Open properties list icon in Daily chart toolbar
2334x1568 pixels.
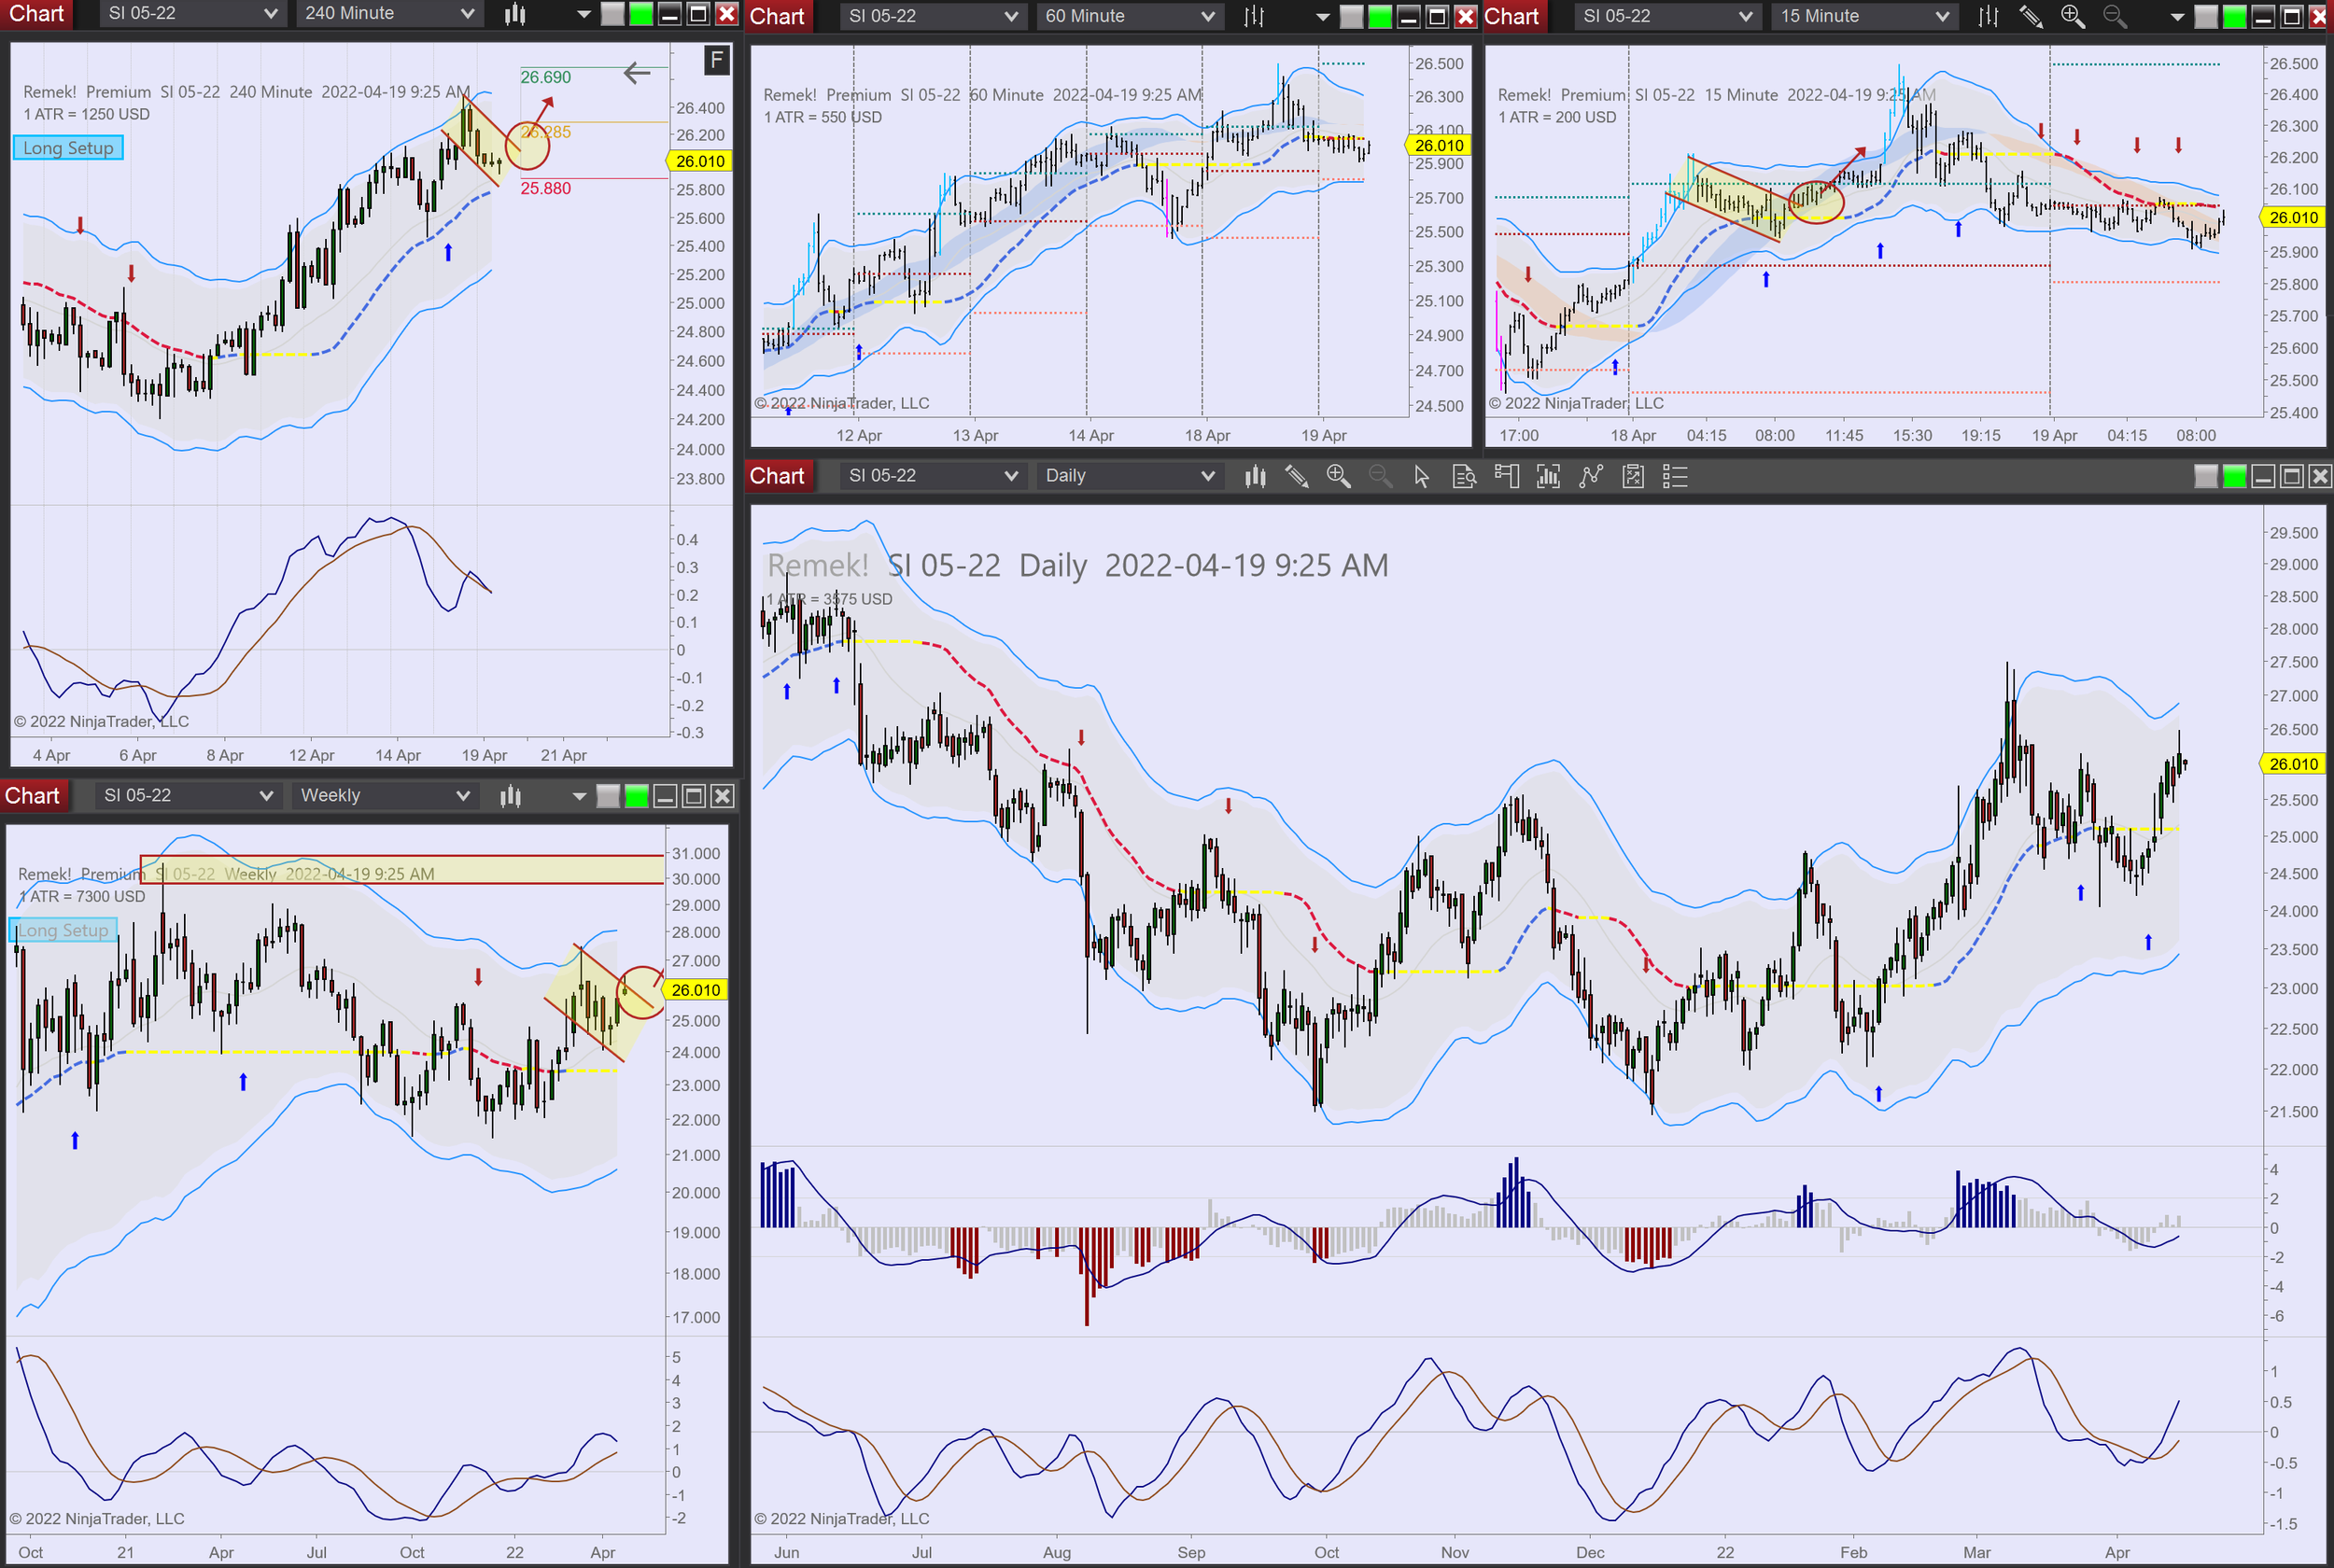coord(1675,476)
